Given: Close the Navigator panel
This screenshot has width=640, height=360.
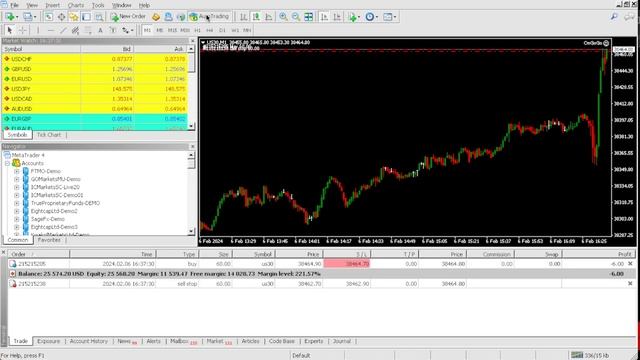Looking at the screenshot, I should tap(193, 147).
